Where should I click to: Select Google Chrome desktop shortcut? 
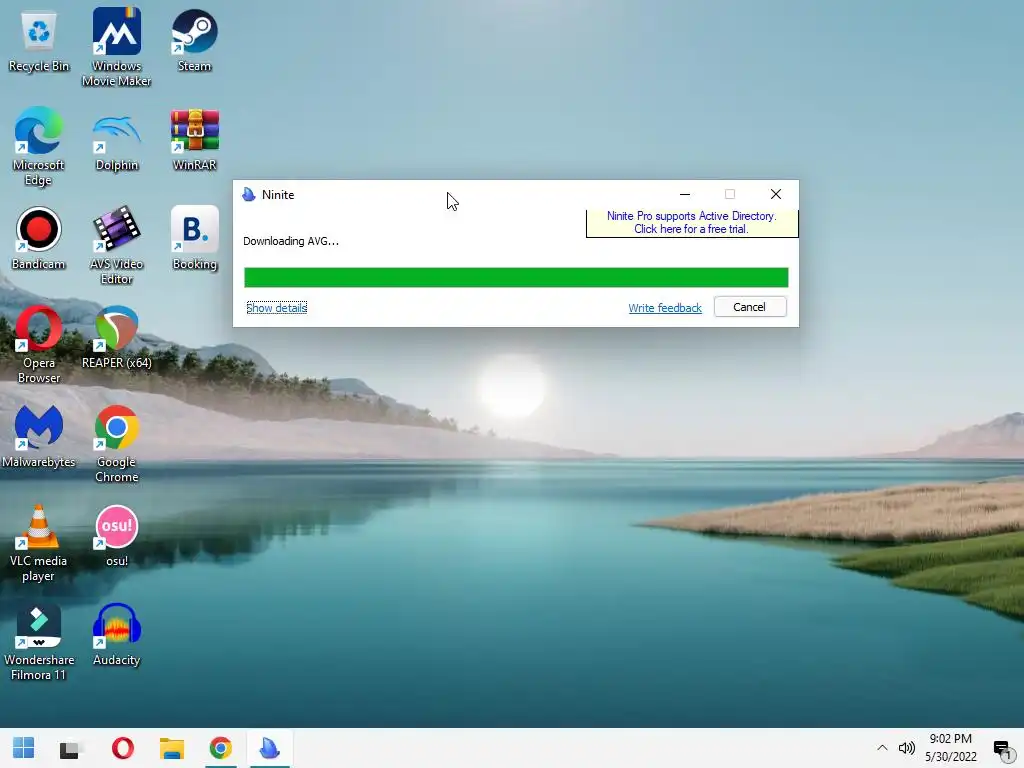[116, 444]
